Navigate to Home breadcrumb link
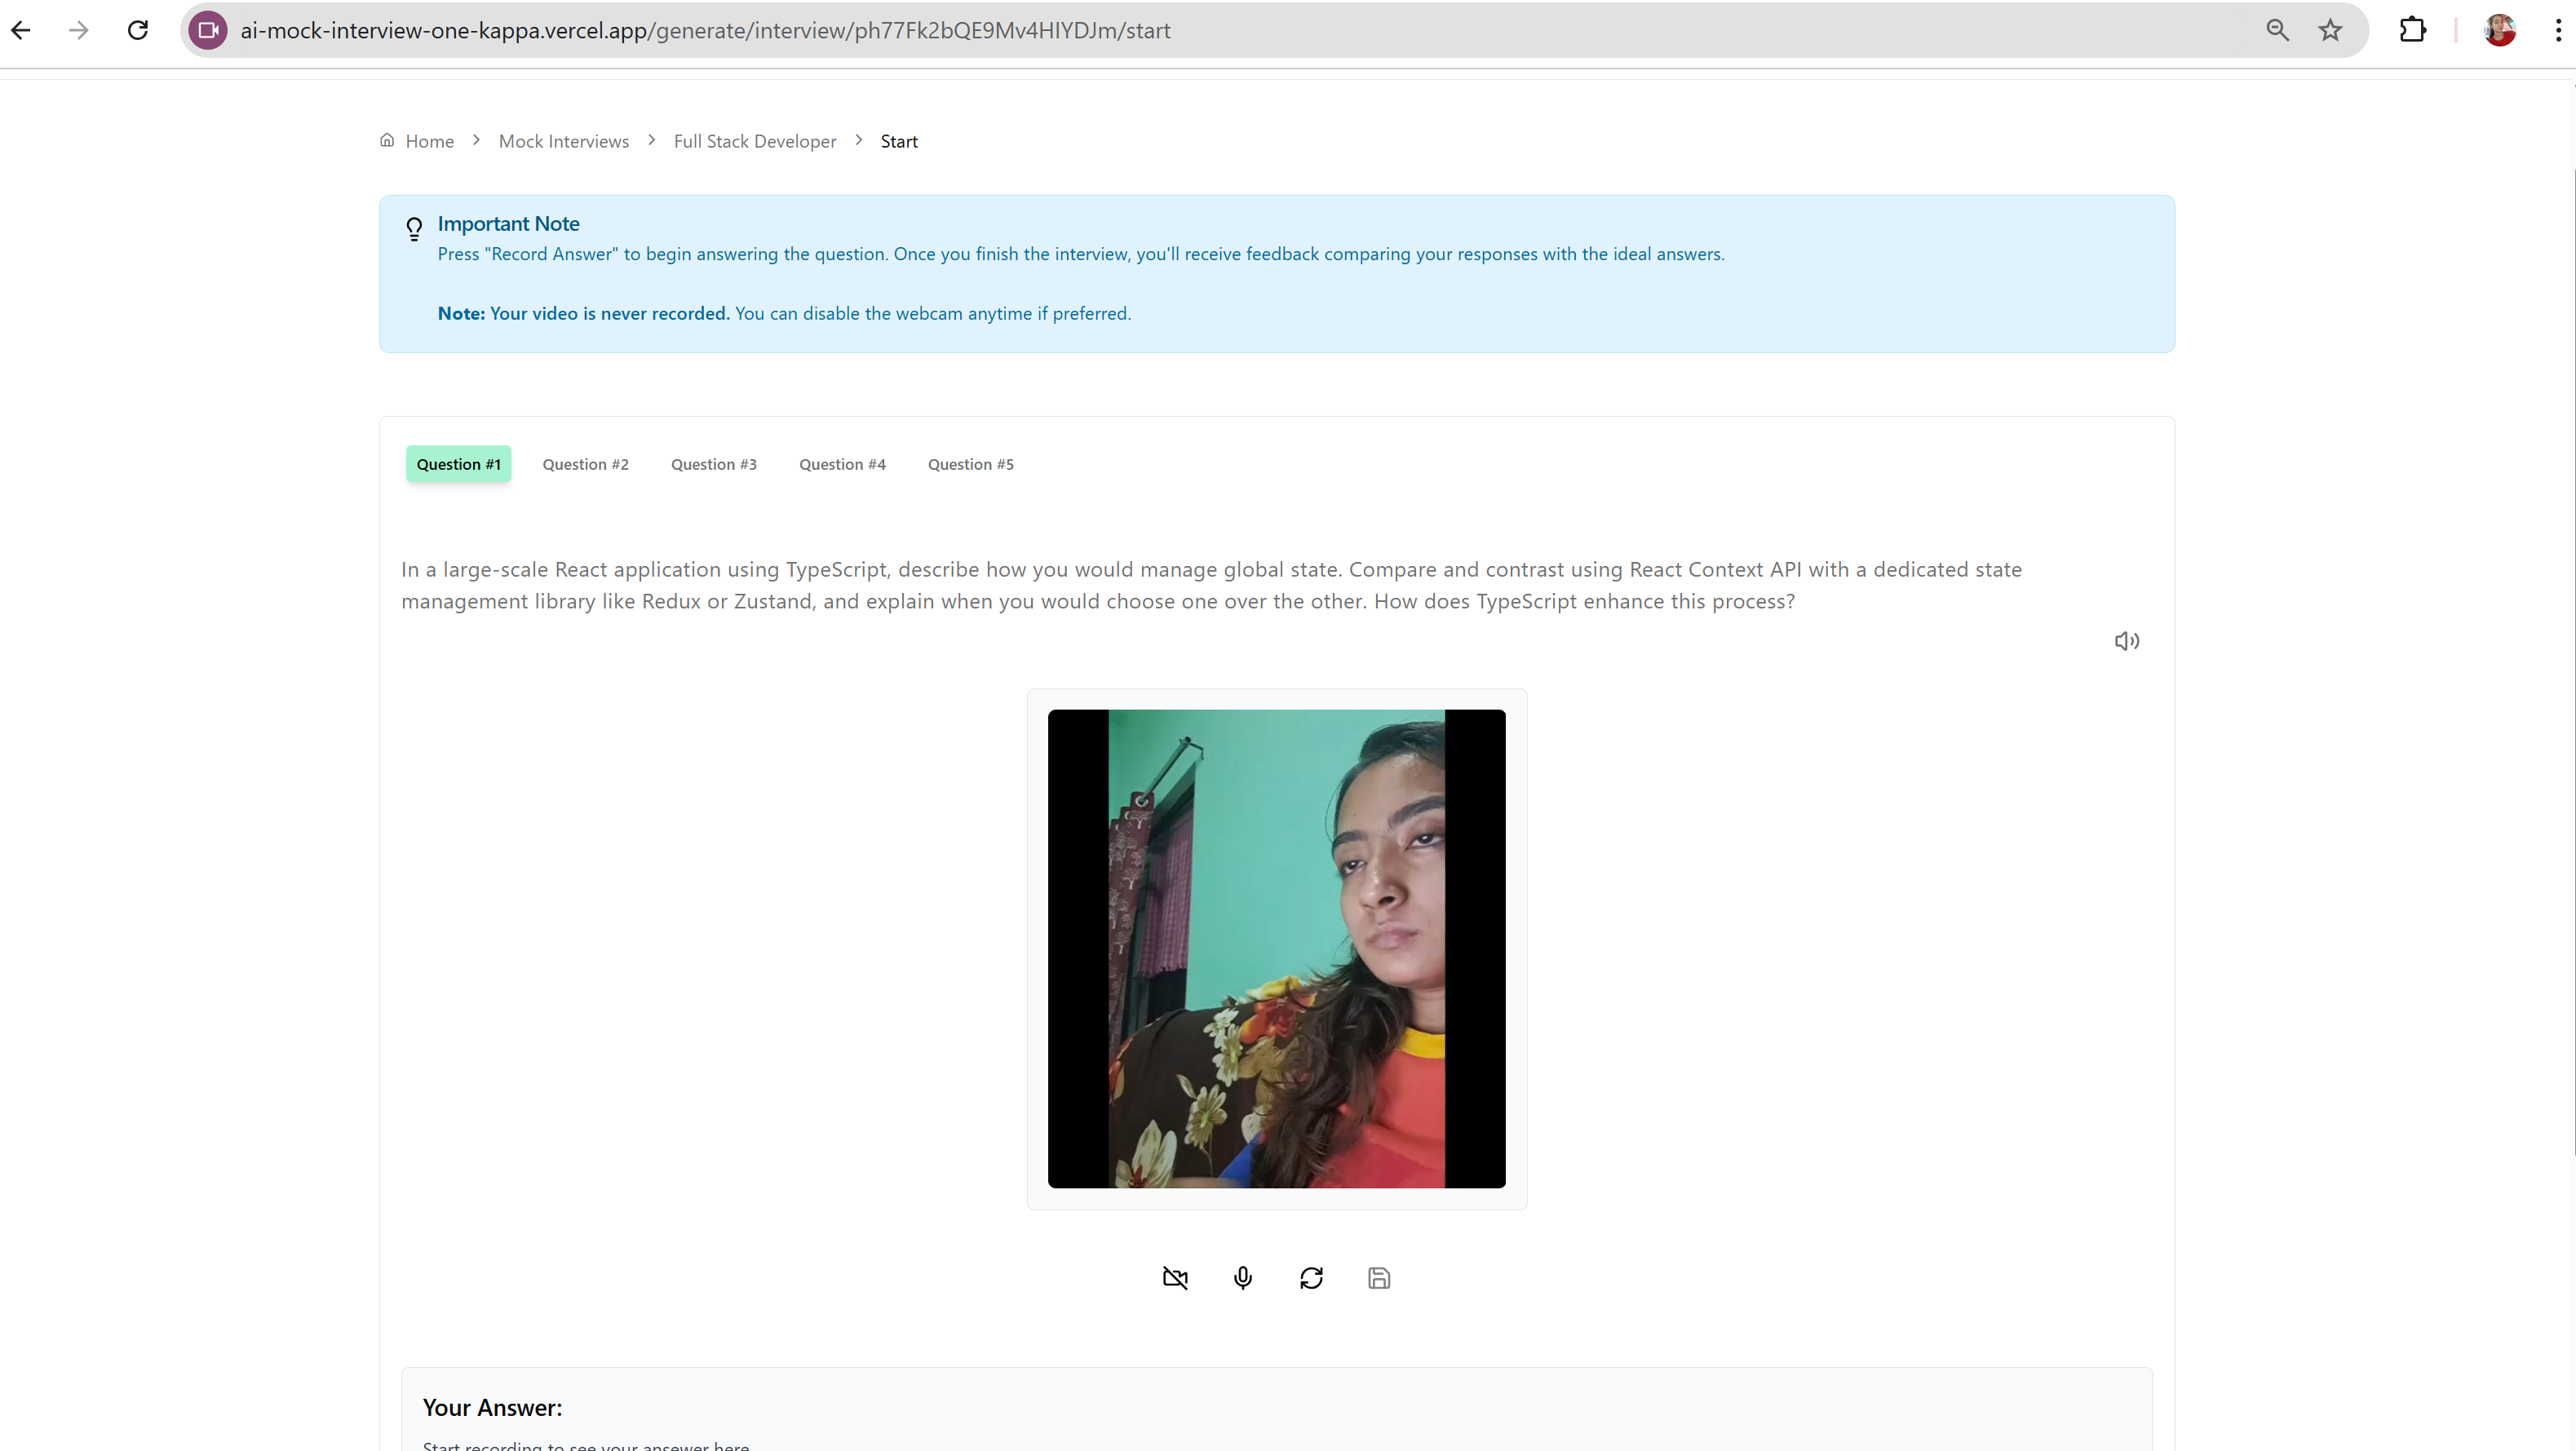This screenshot has height=1451, width=2576. pyautogui.click(x=429, y=141)
